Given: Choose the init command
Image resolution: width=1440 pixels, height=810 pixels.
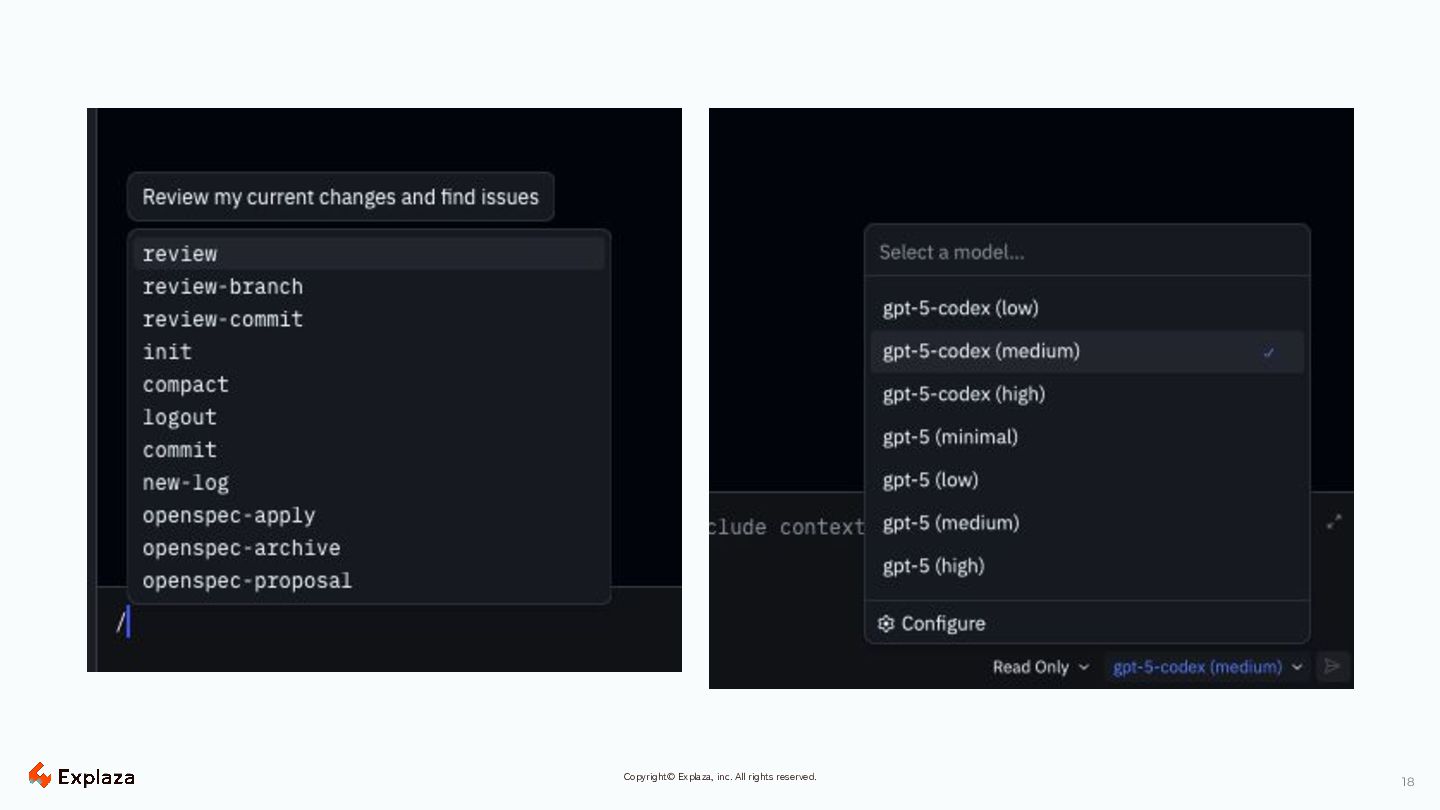Looking at the screenshot, I should click(x=369, y=352).
